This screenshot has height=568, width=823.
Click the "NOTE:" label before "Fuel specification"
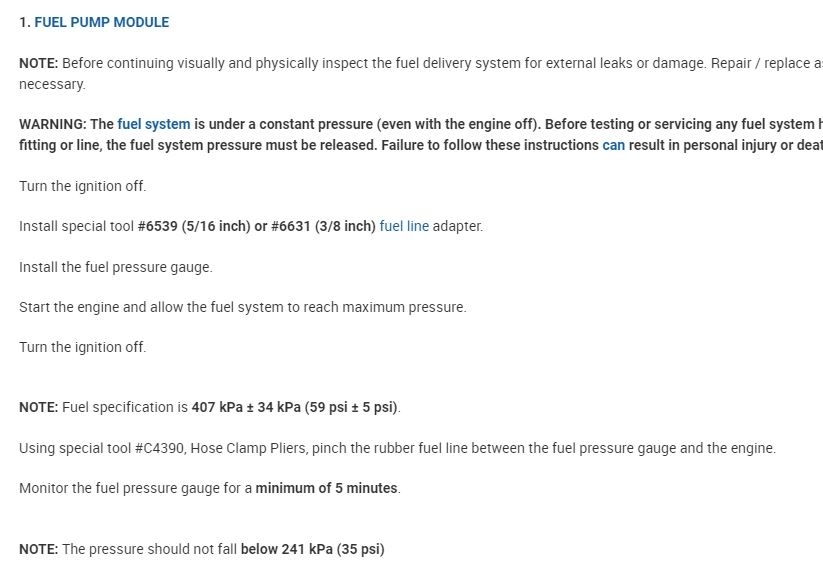tap(38, 407)
